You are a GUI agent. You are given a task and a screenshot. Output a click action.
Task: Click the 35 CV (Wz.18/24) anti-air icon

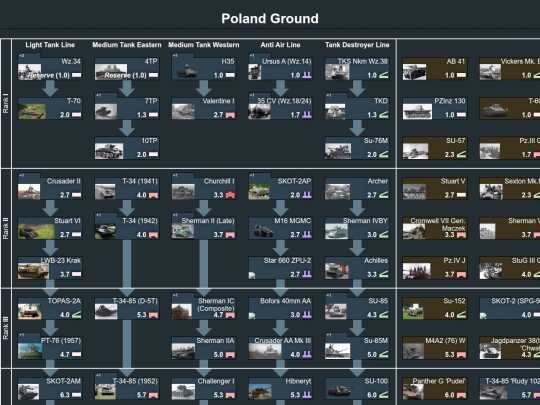307,115
